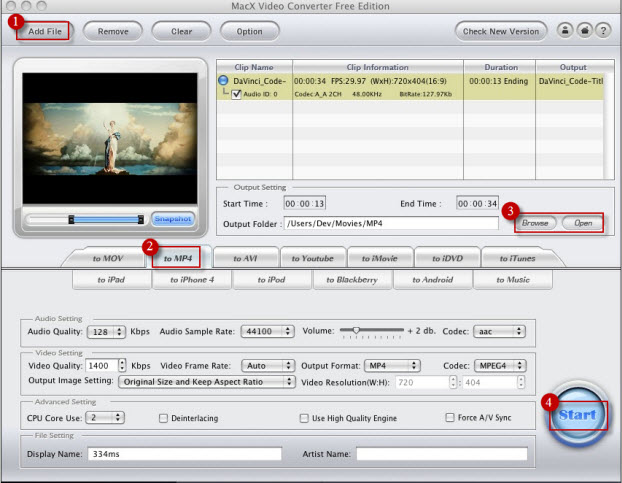This screenshot has height=483, width=622.
Task: Open the Option settings
Action: tap(250, 31)
